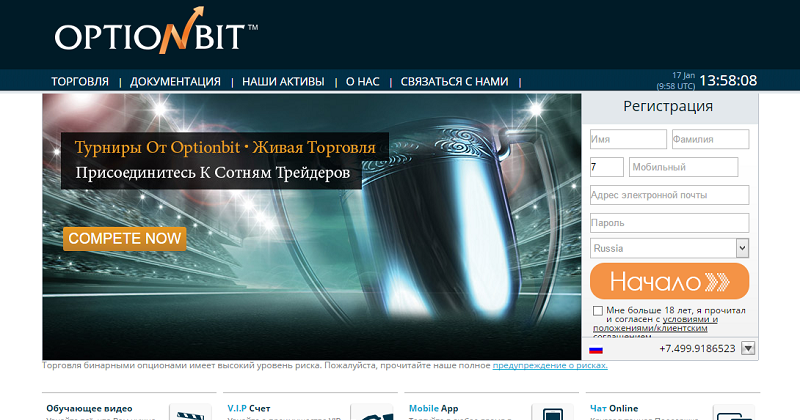Check the 'Мне больше 18 лет' checkbox
This screenshot has width=800, height=420.
[598, 311]
